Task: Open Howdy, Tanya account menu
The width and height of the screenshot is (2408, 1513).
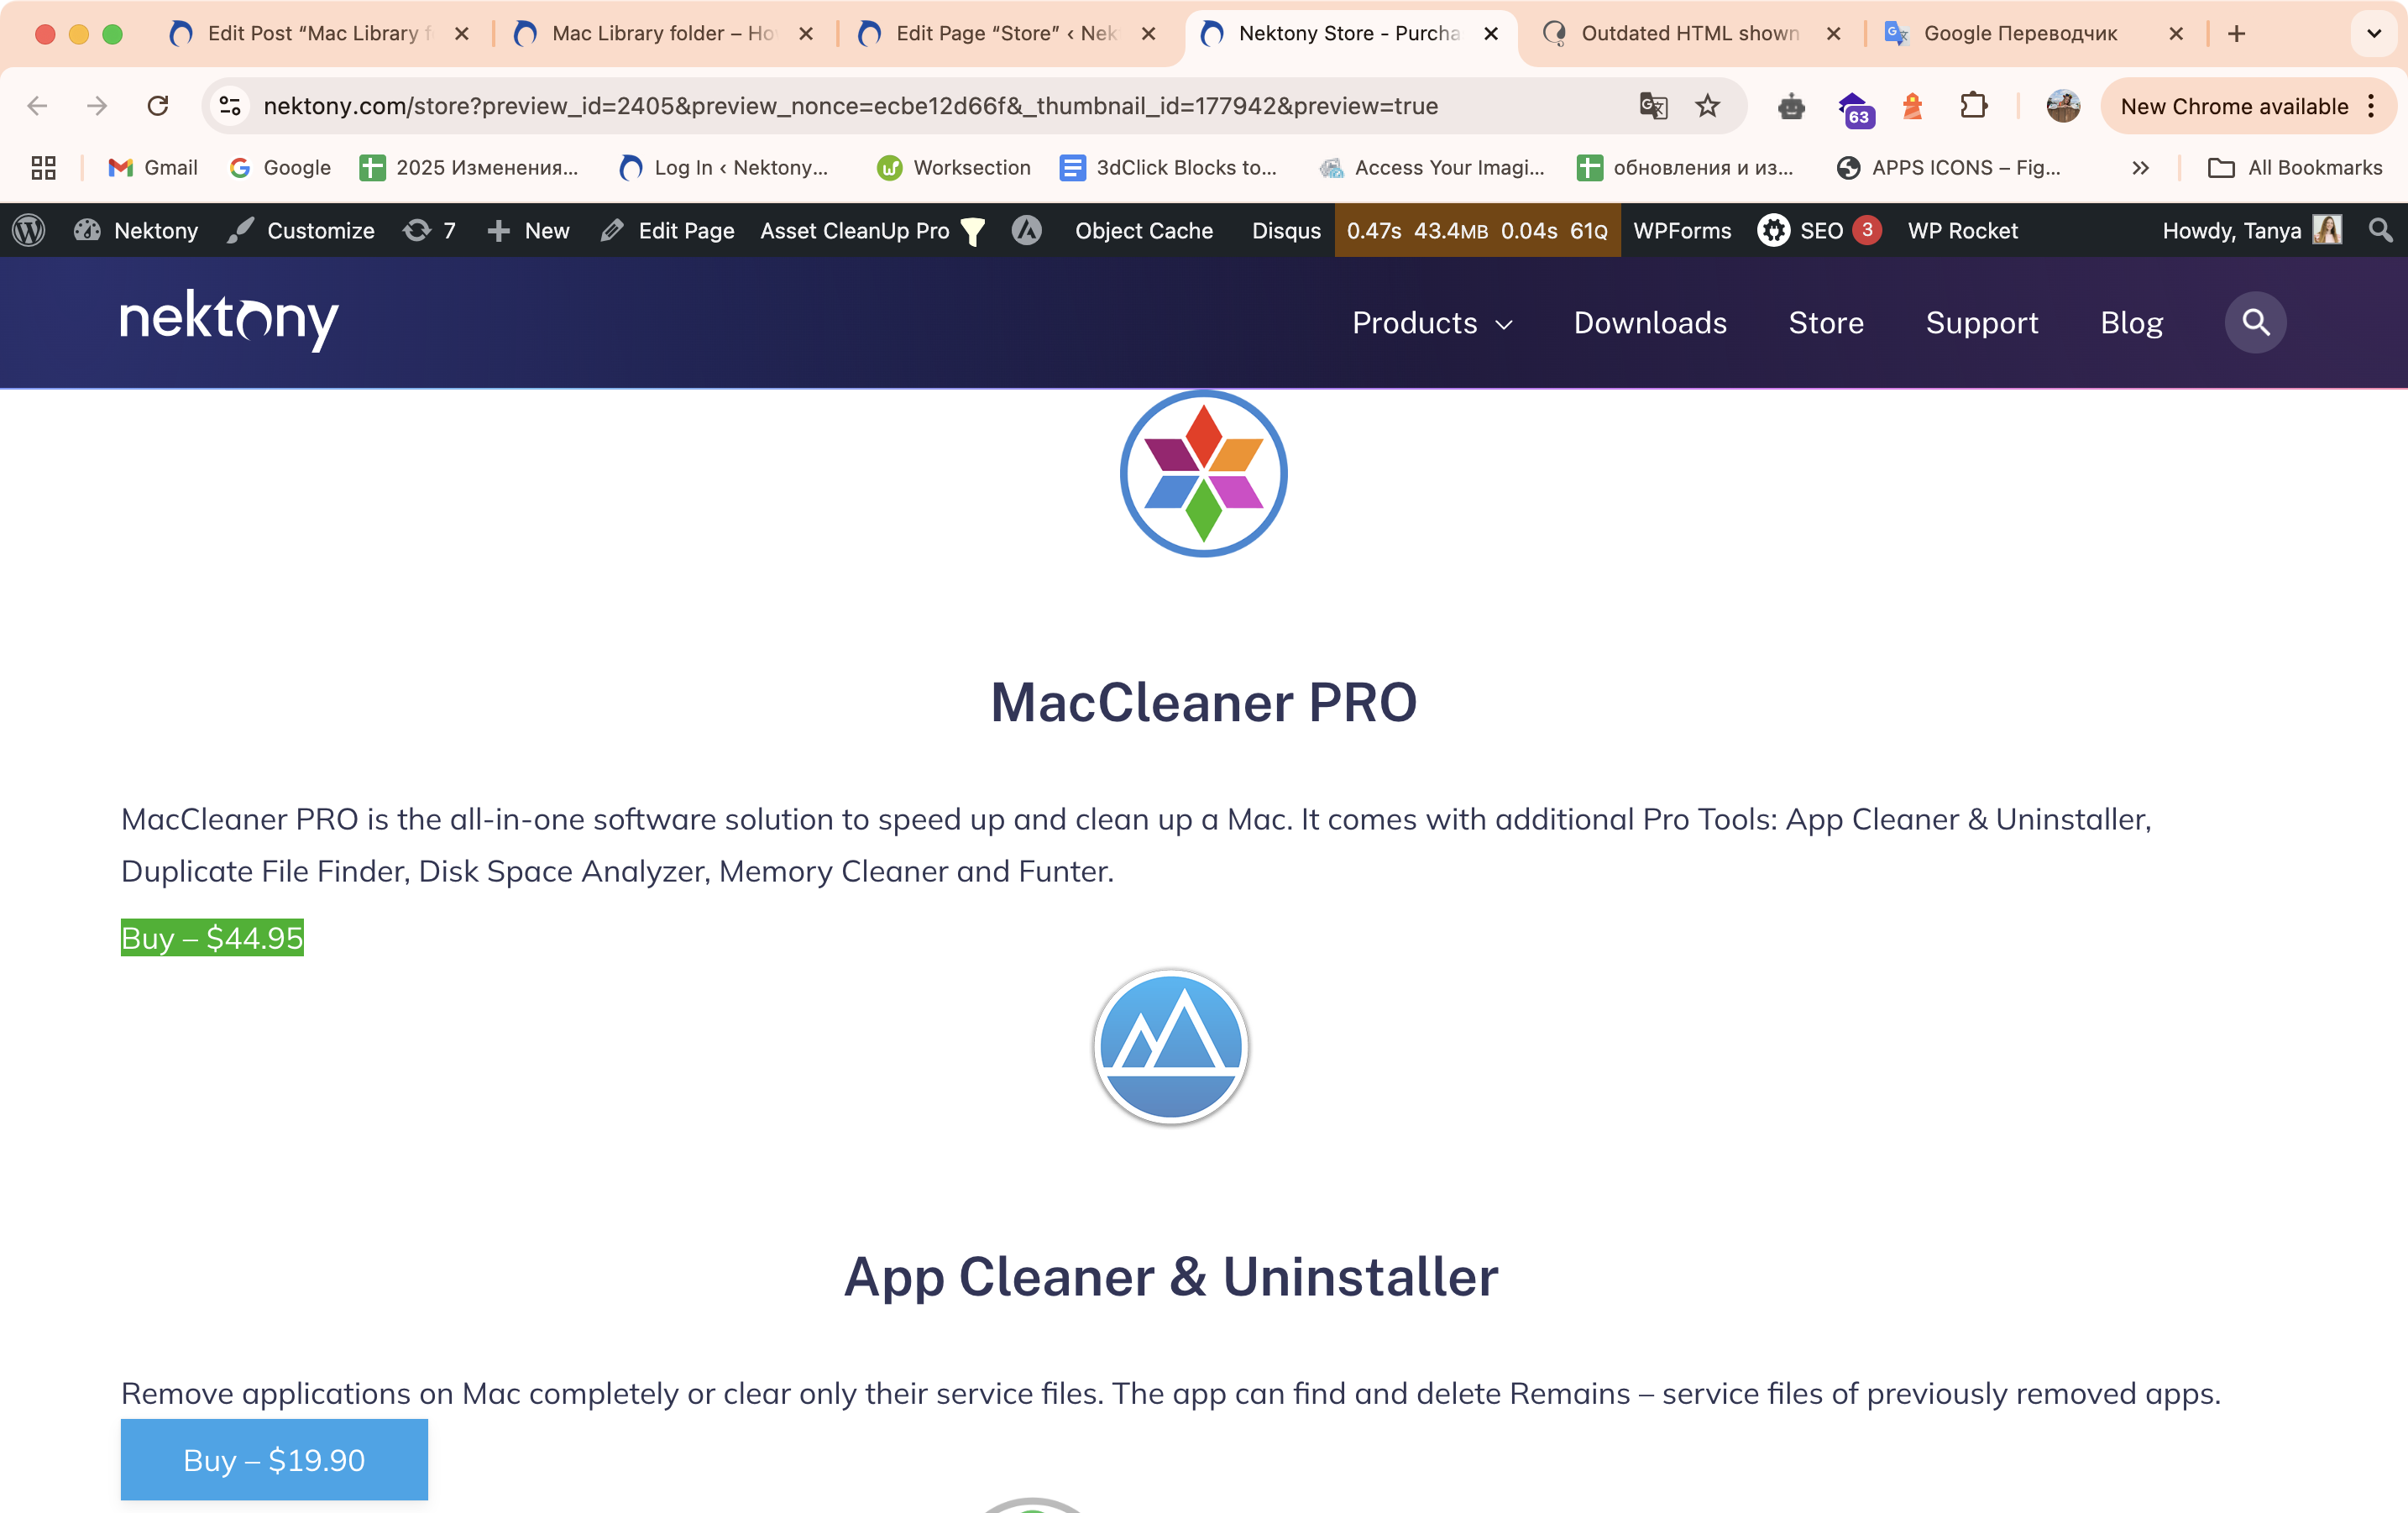Action: click(2251, 231)
